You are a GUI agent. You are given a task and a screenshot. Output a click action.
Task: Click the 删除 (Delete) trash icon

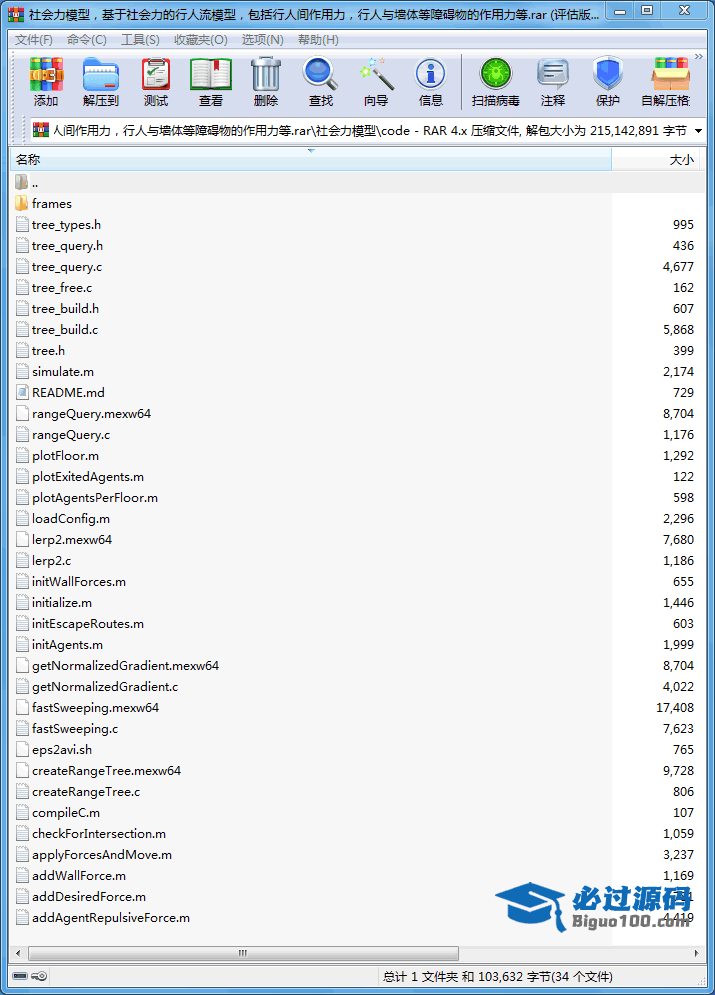click(266, 81)
